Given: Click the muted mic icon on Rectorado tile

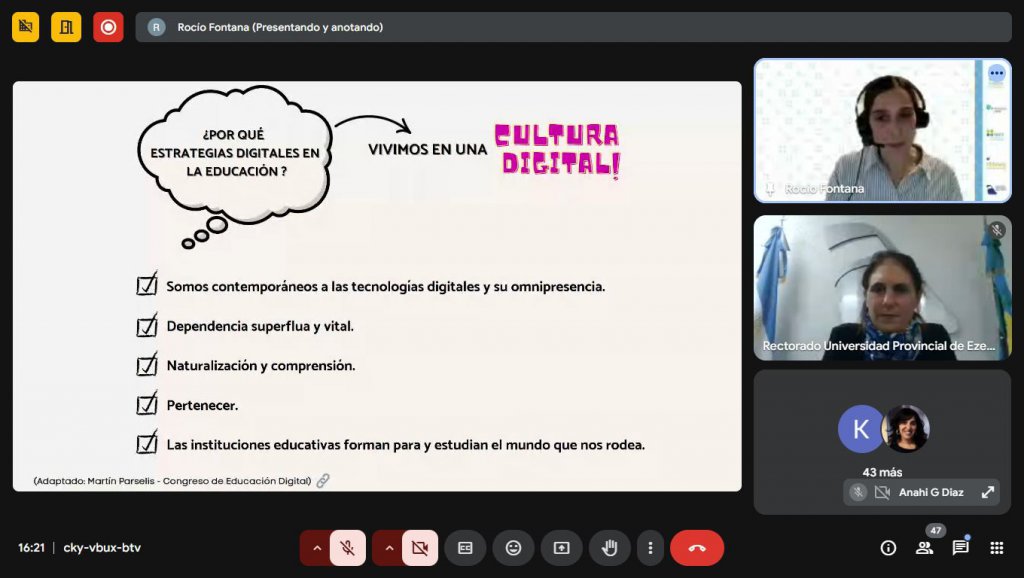Looking at the screenshot, I should (x=996, y=230).
